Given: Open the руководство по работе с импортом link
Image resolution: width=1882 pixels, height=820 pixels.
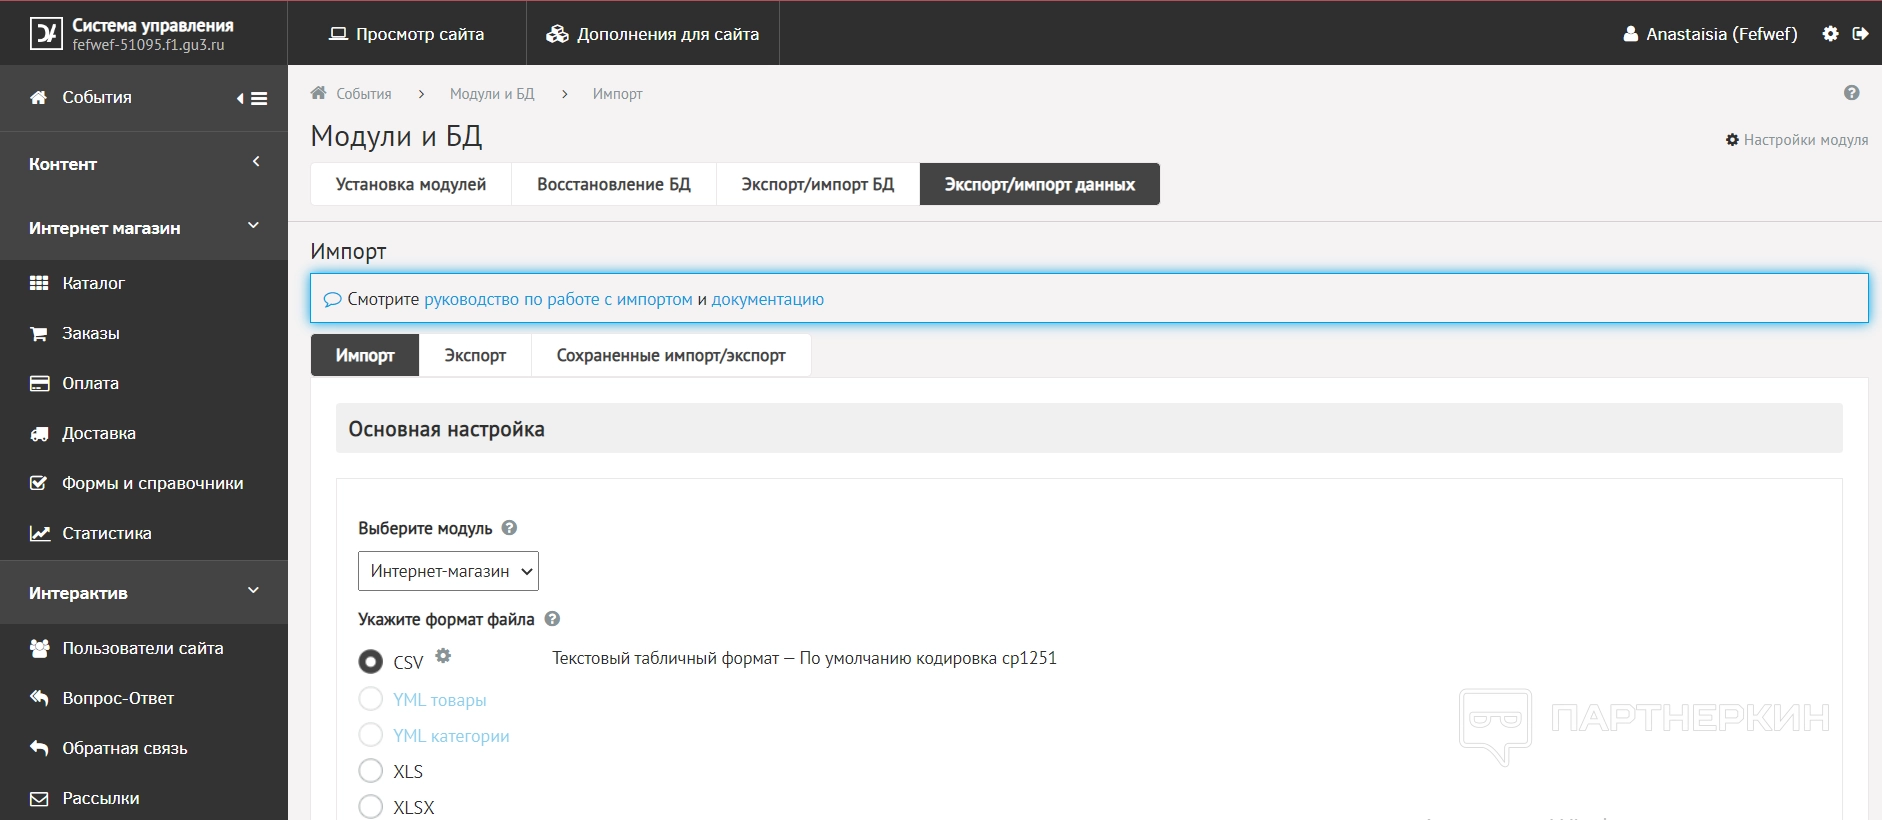Looking at the screenshot, I should 558,299.
